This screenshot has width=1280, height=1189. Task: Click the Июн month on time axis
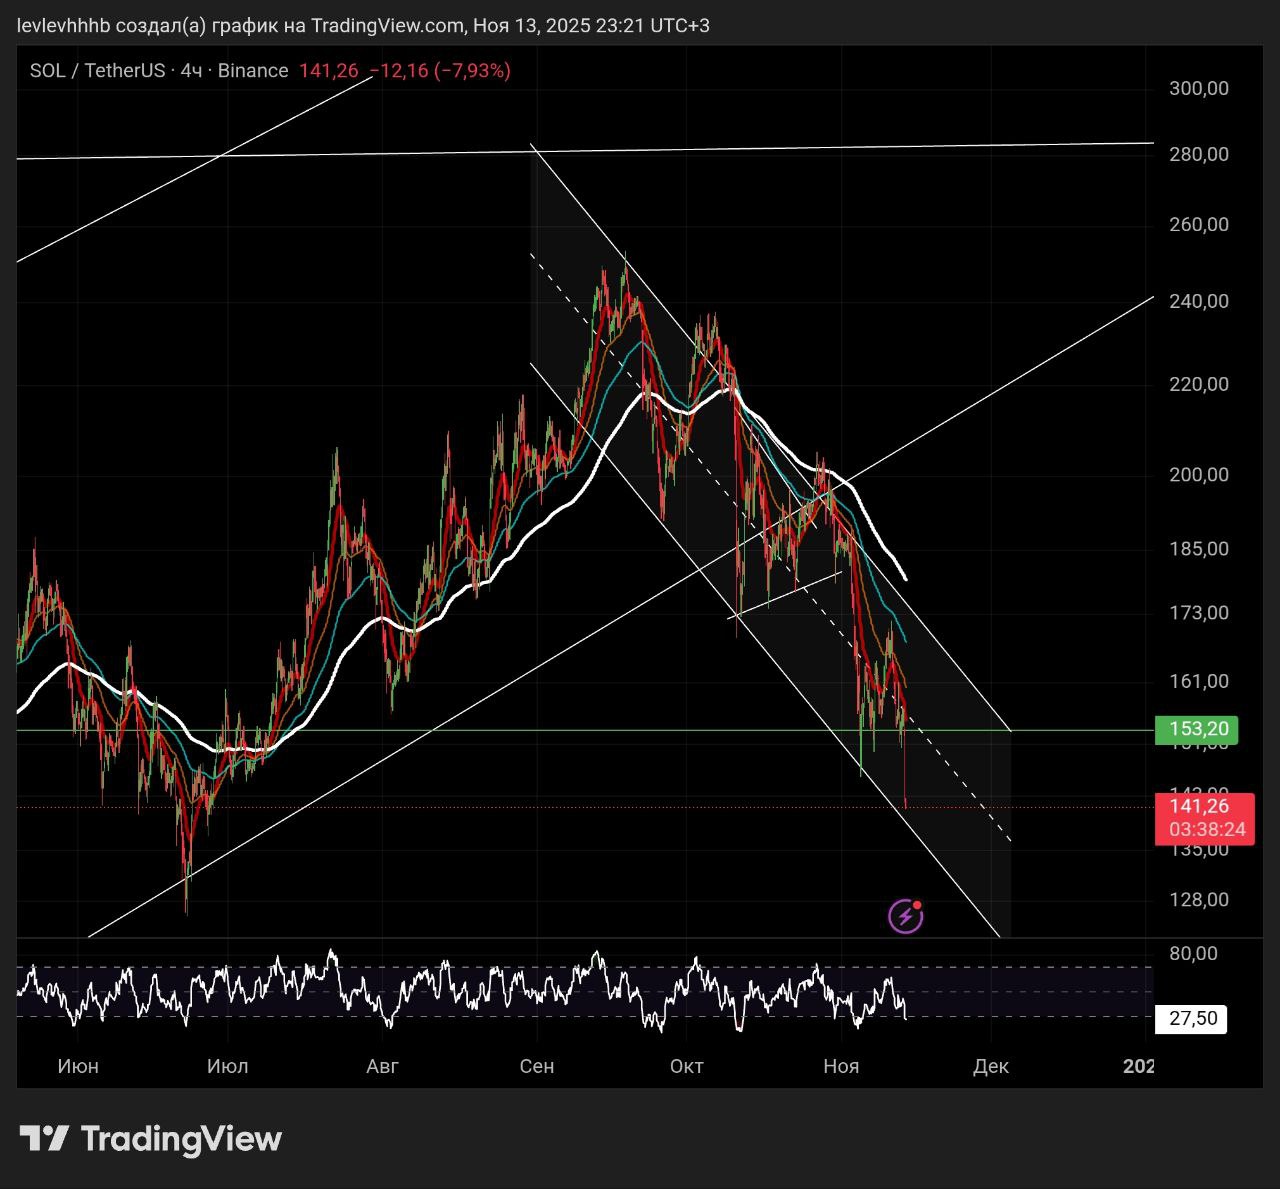(78, 1066)
